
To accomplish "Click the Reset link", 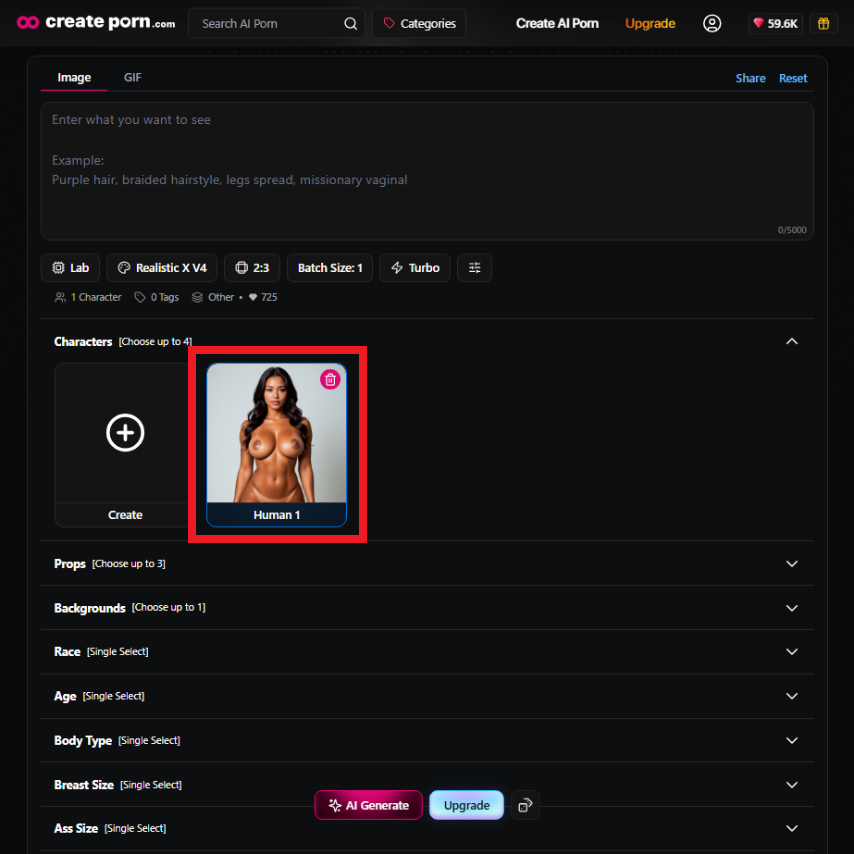I will 792,78.
